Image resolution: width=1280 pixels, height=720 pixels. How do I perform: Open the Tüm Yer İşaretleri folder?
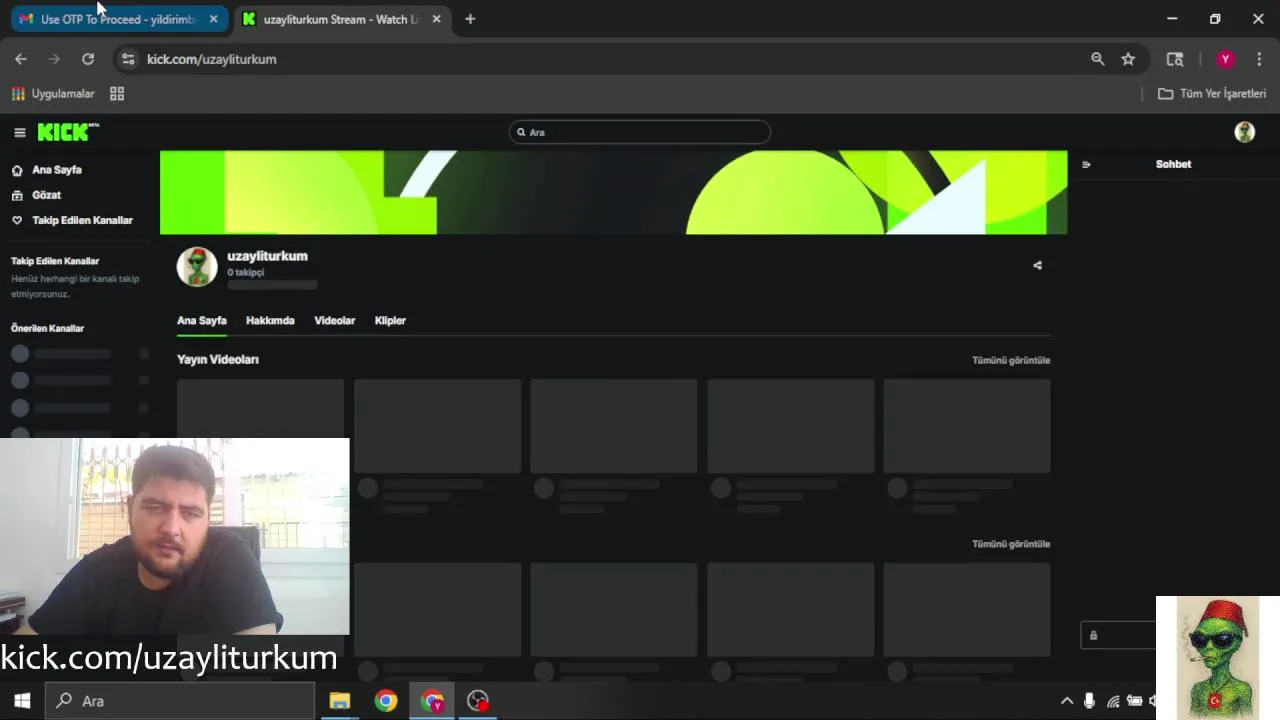(x=1212, y=94)
